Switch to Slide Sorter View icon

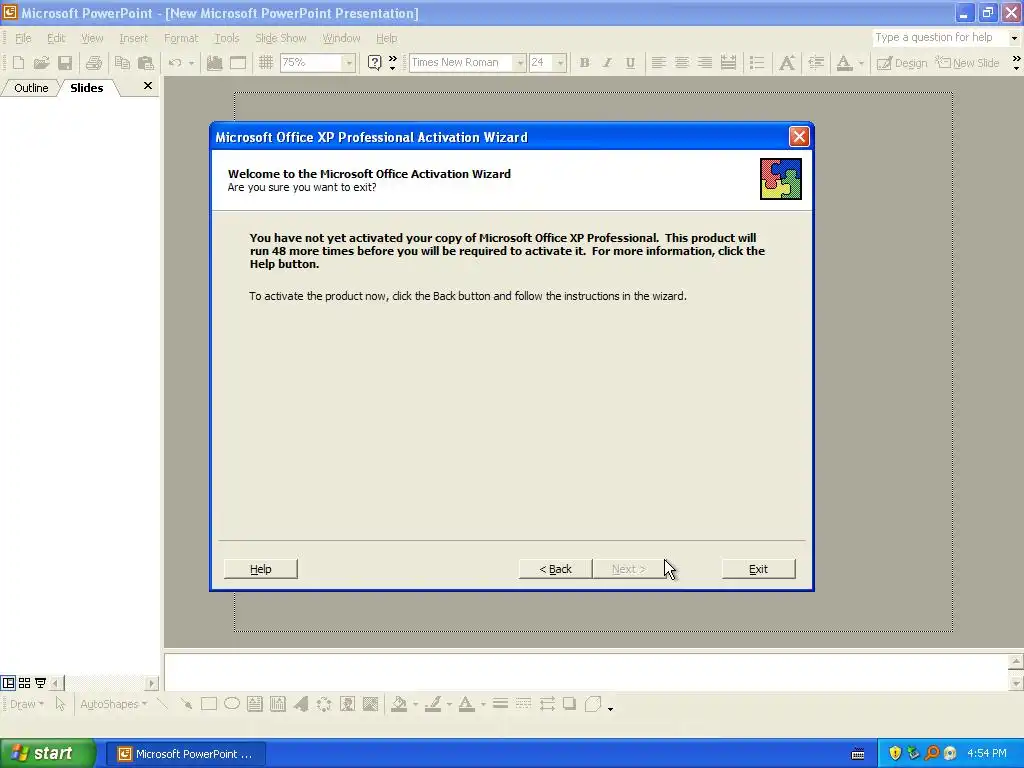click(24, 683)
